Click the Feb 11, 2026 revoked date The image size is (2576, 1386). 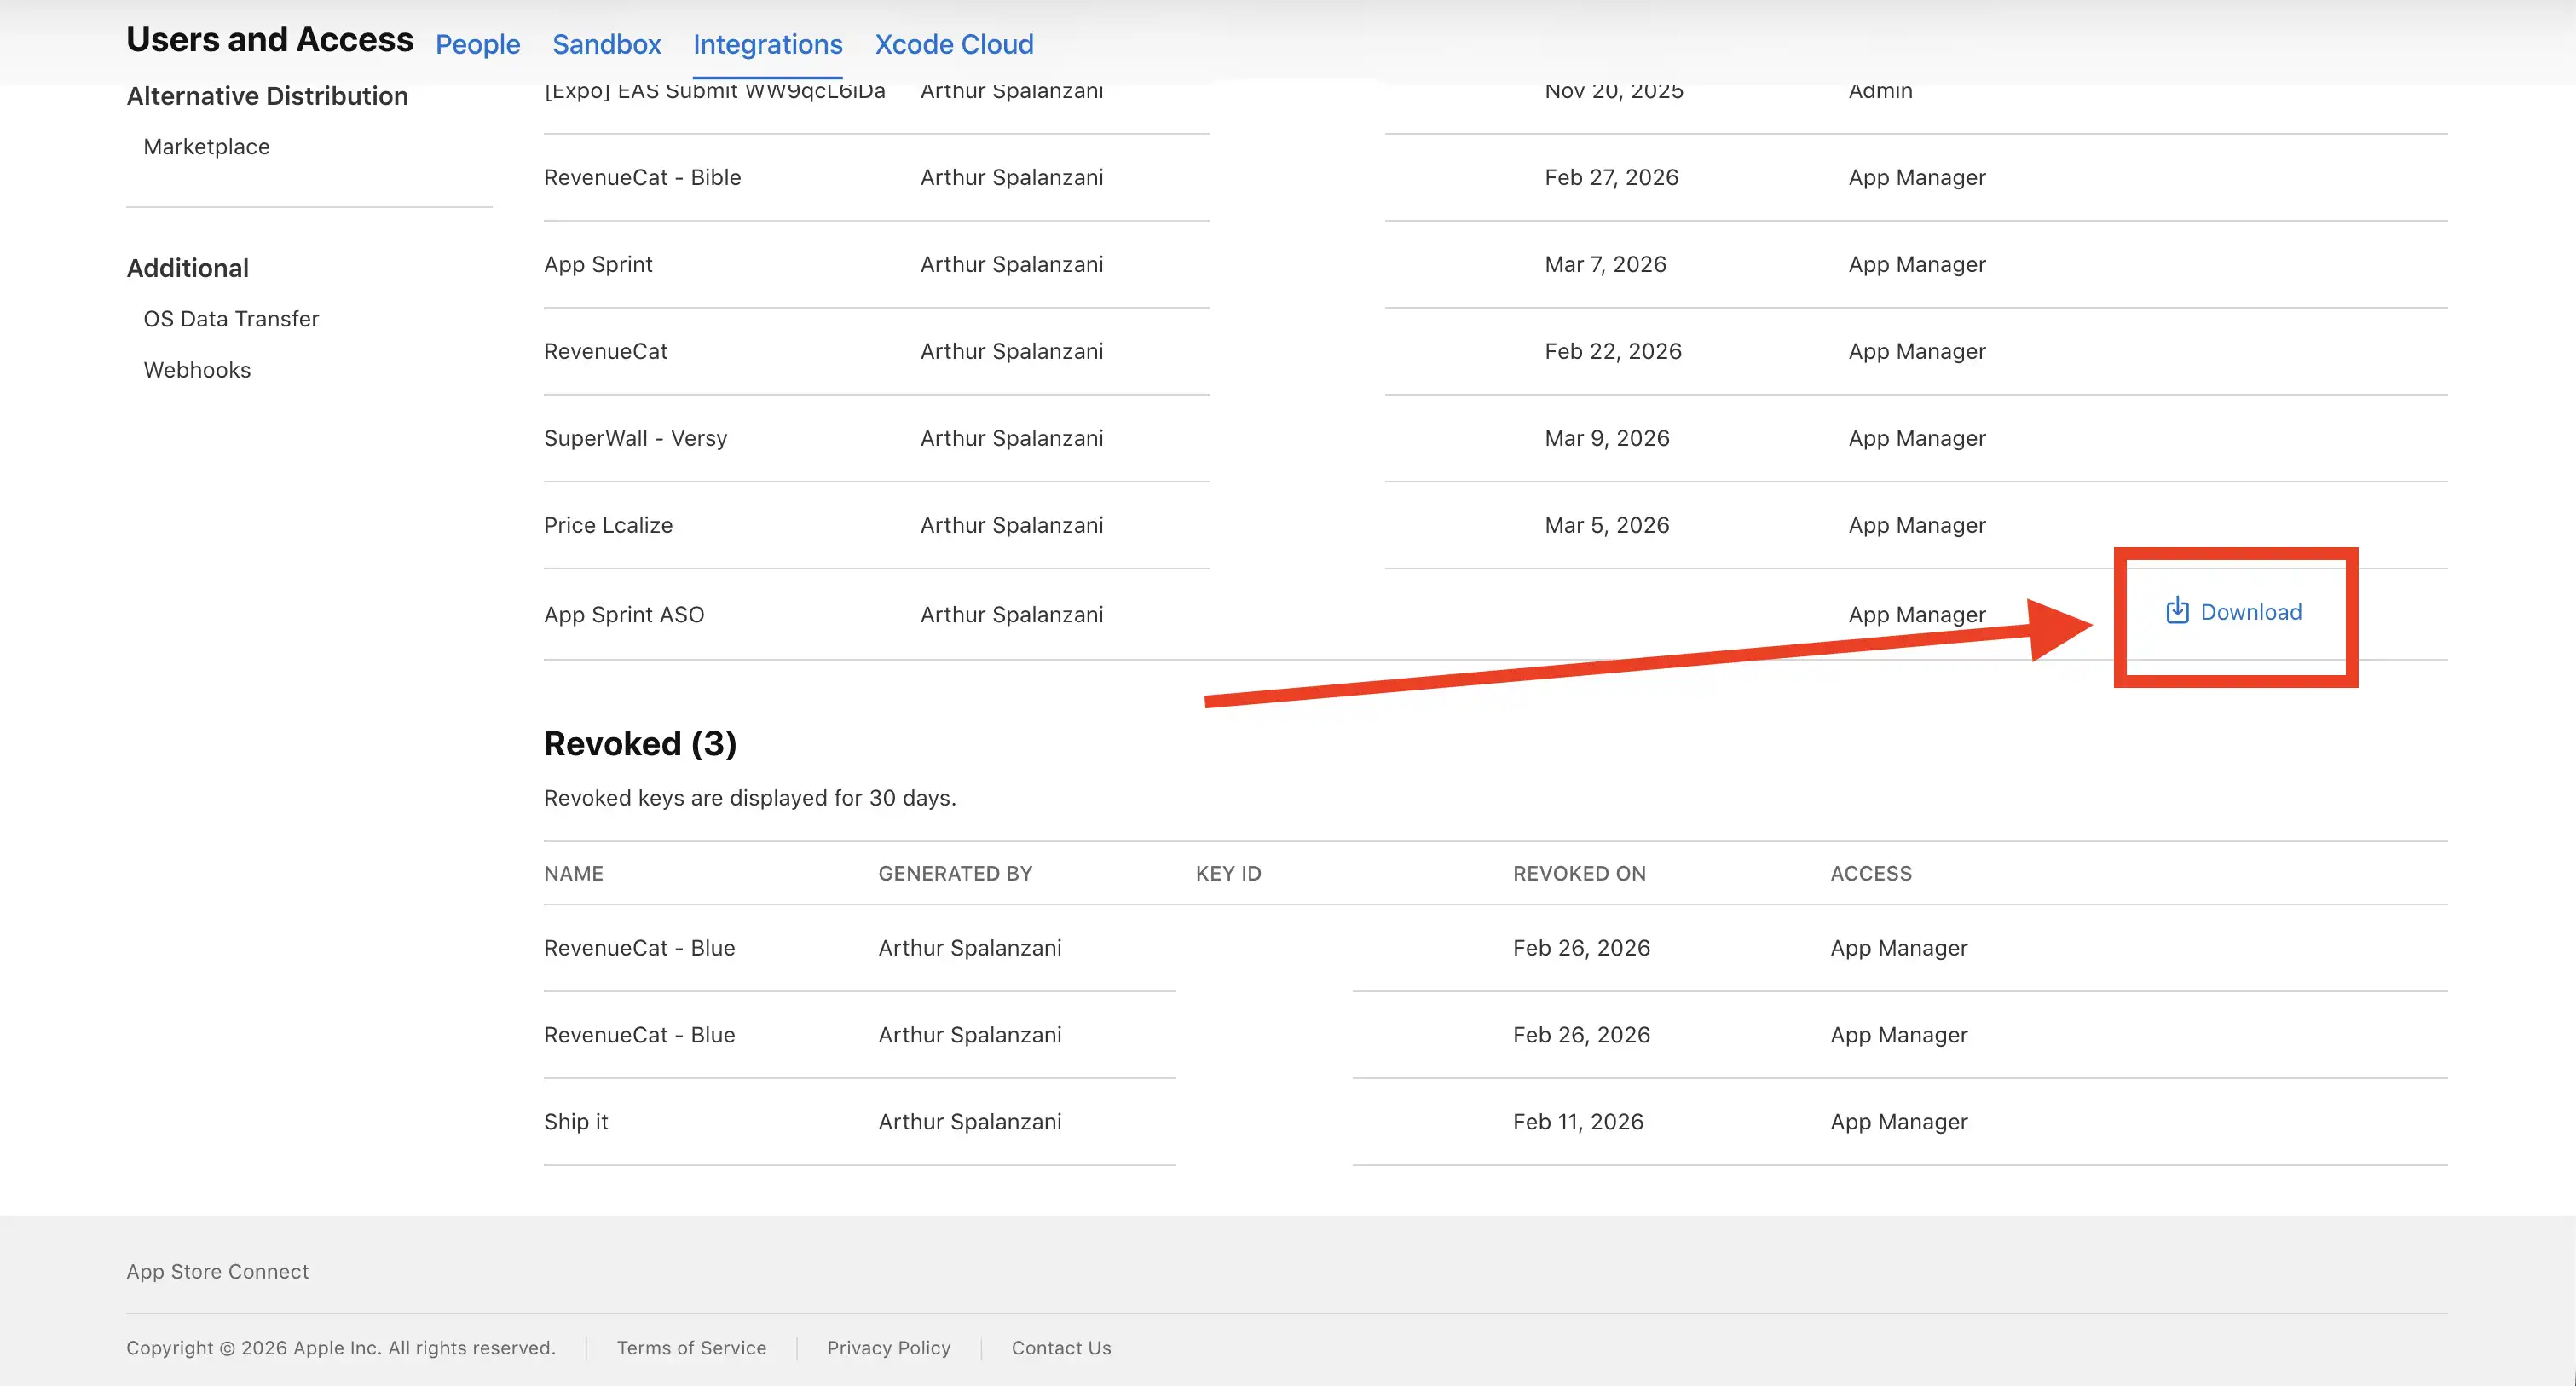[x=1578, y=1121]
